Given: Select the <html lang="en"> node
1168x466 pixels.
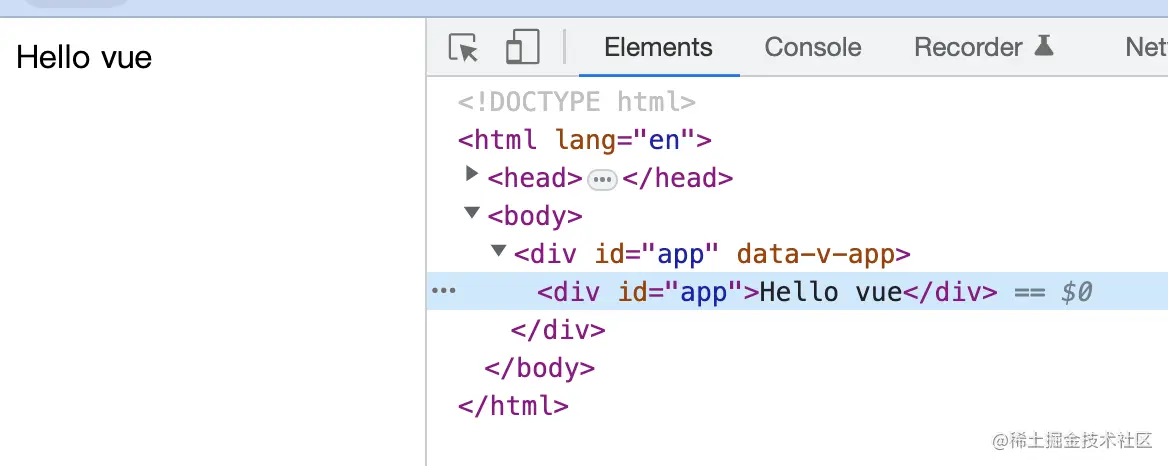Looking at the screenshot, I should click(x=585, y=140).
